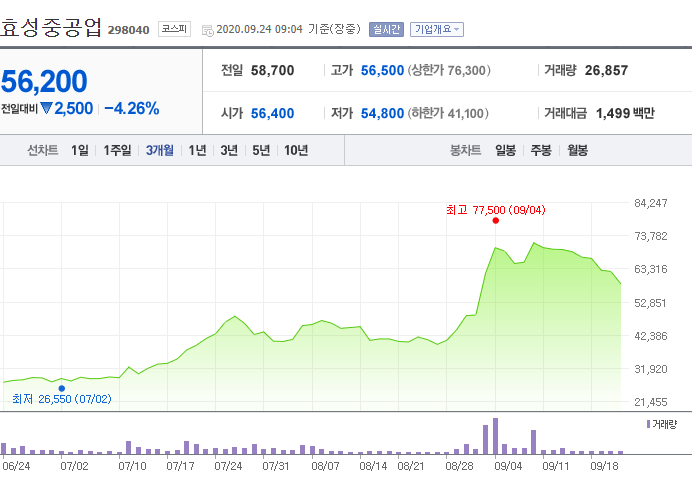
Task: Click the 07/02 date axis label
Action: pyautogui.click(x=74, y=466)
